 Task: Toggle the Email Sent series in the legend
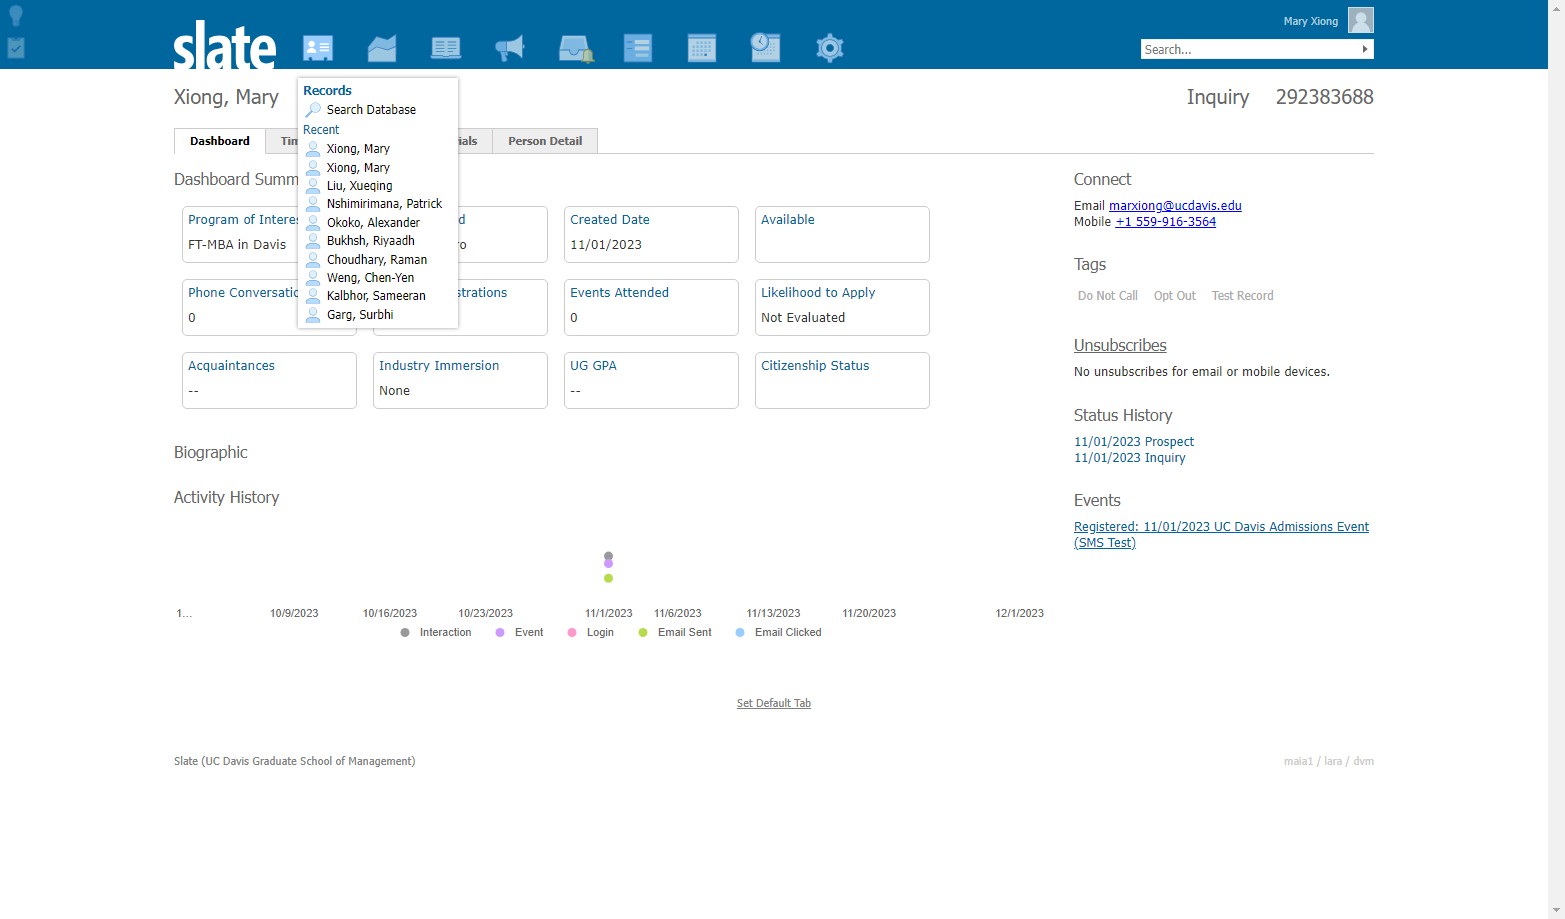pyautogui.click(x=675, y=633)
